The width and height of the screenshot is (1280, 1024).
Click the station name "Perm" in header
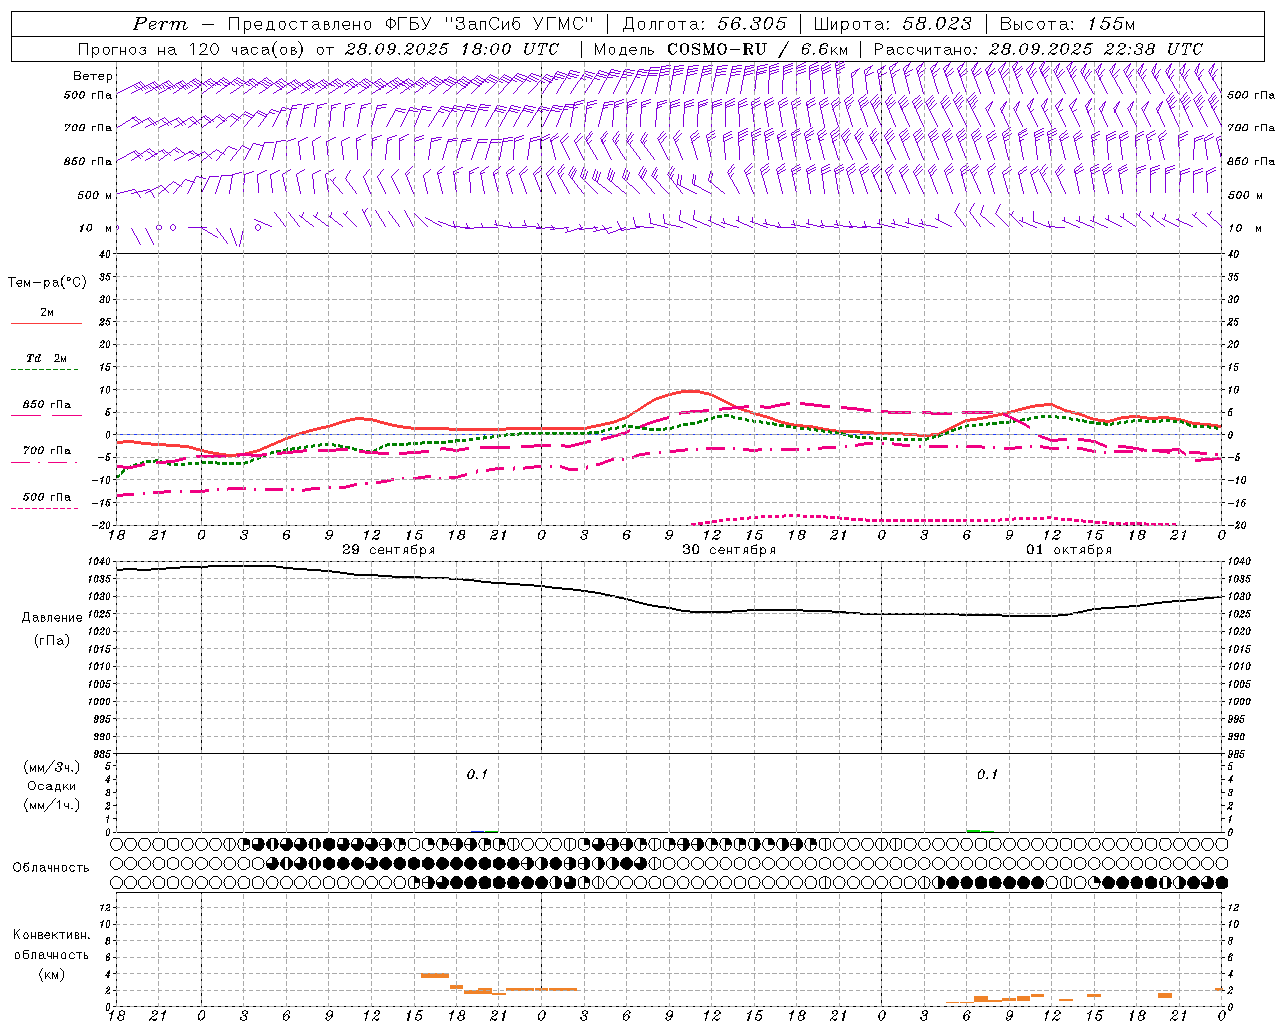(159, 24)
